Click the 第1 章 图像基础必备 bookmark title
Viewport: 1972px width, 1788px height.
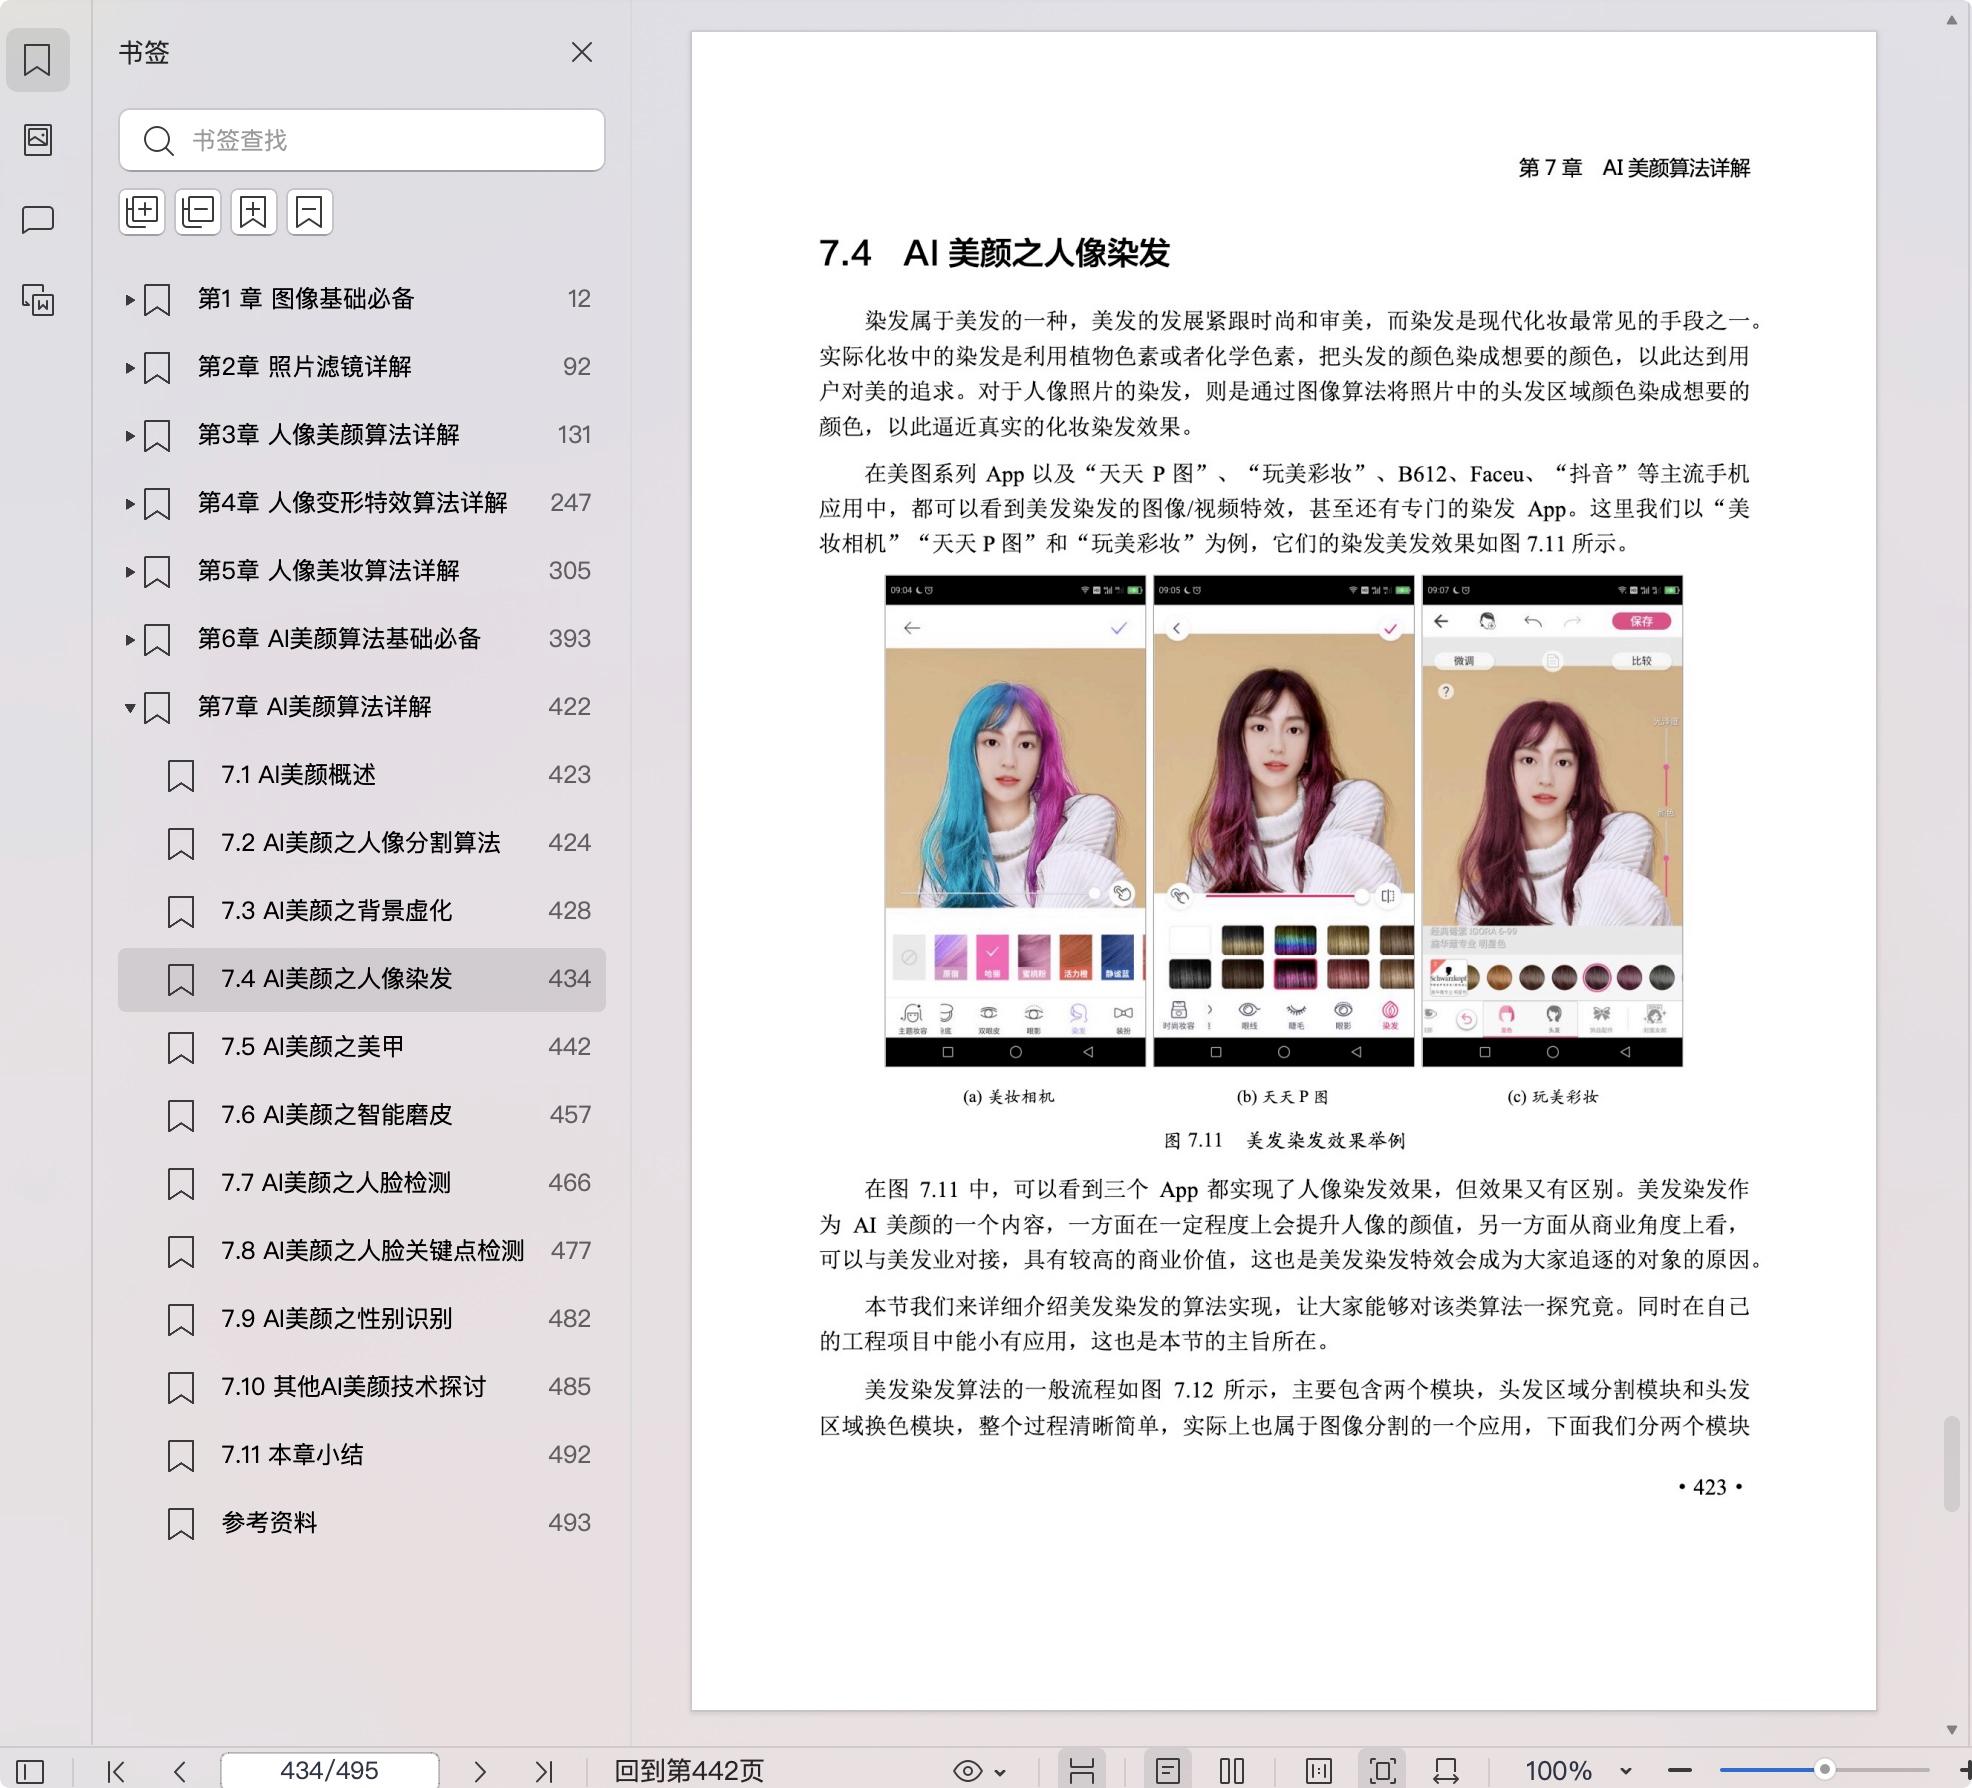point(306,299)
